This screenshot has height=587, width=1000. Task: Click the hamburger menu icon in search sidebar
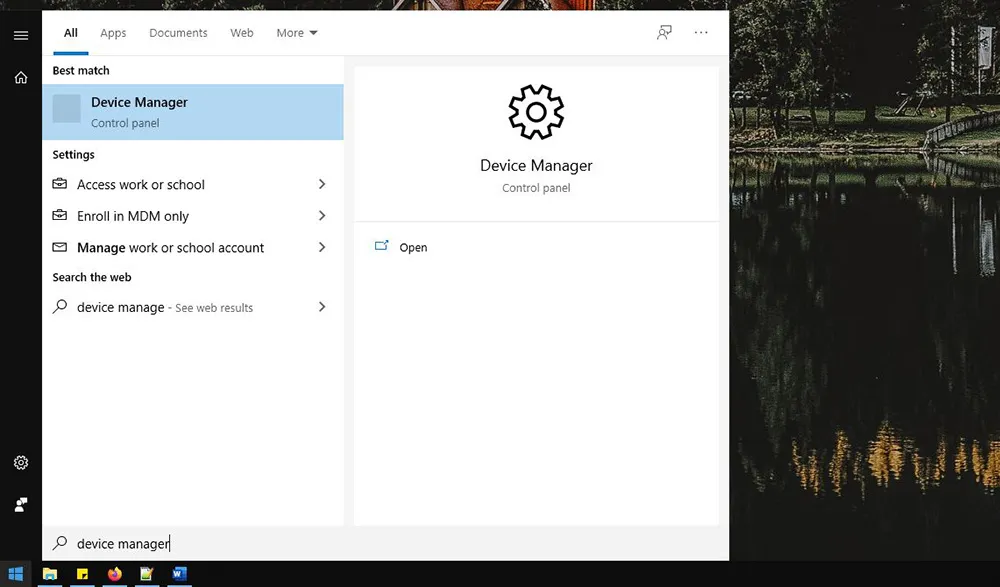pyautogui.click(x=21, y=36)
